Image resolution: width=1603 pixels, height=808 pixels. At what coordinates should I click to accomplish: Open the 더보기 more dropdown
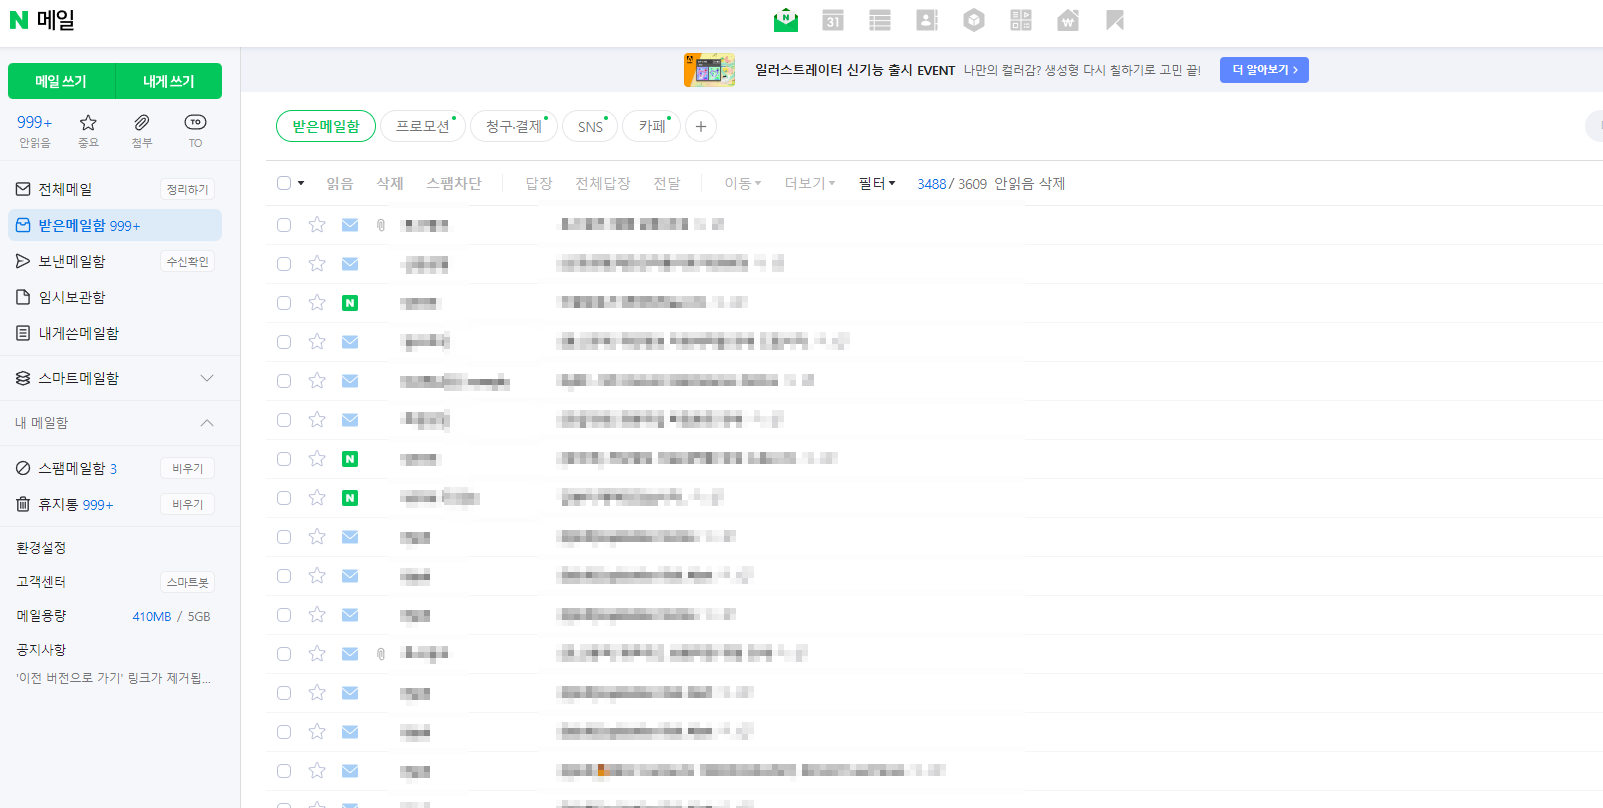(x=810, y=183)
